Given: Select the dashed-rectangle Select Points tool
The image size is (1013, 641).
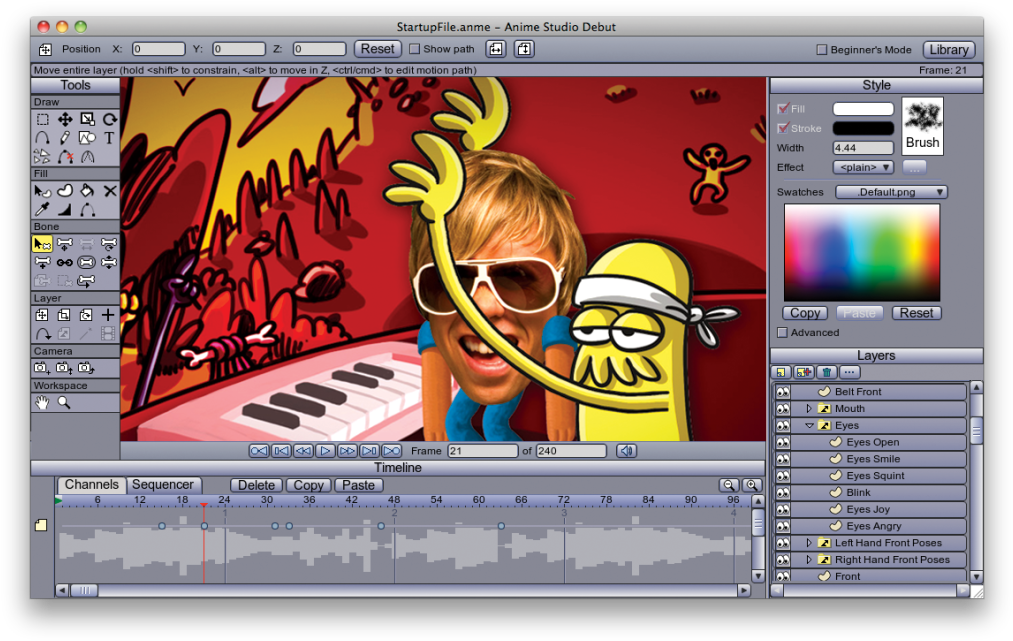Looking at the screenshot, I should point(43,120).
